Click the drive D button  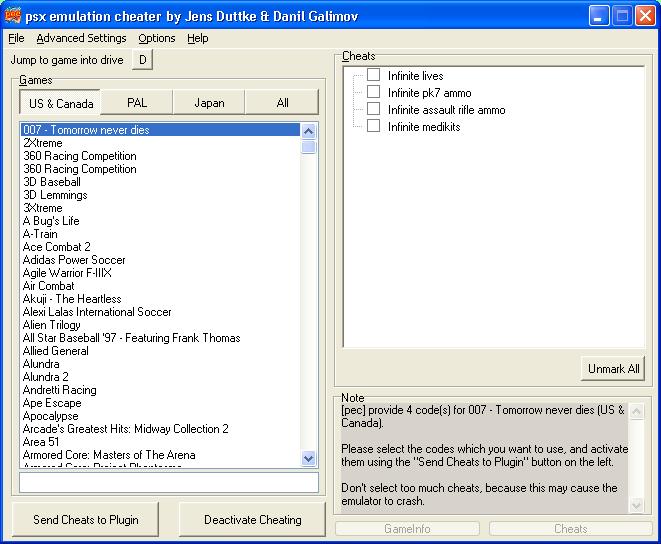[142, 60]
